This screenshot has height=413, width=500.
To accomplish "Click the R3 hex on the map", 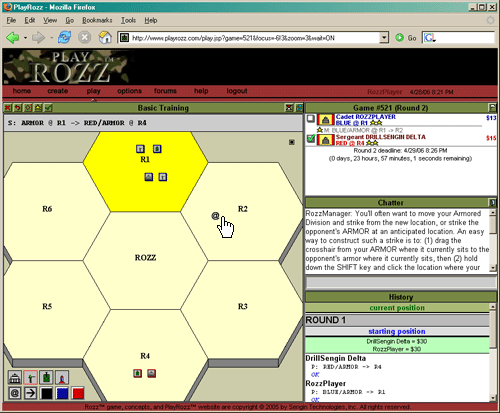I will click(x=242, y=310).
